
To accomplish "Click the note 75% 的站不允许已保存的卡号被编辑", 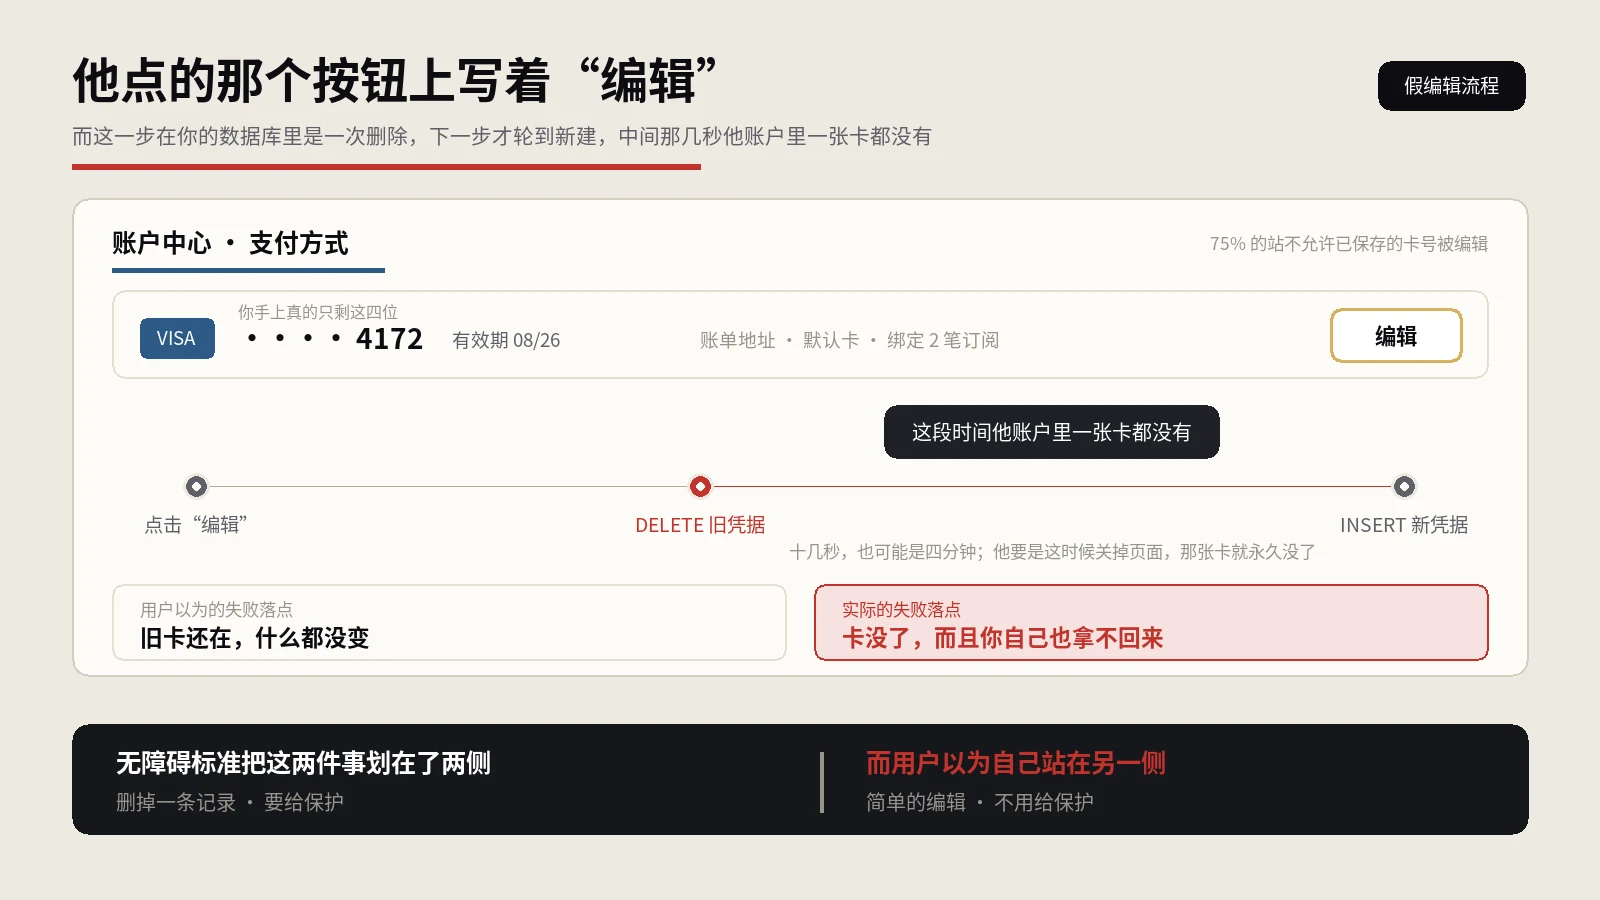I will pyautogui.click(x=1348, y=244).
